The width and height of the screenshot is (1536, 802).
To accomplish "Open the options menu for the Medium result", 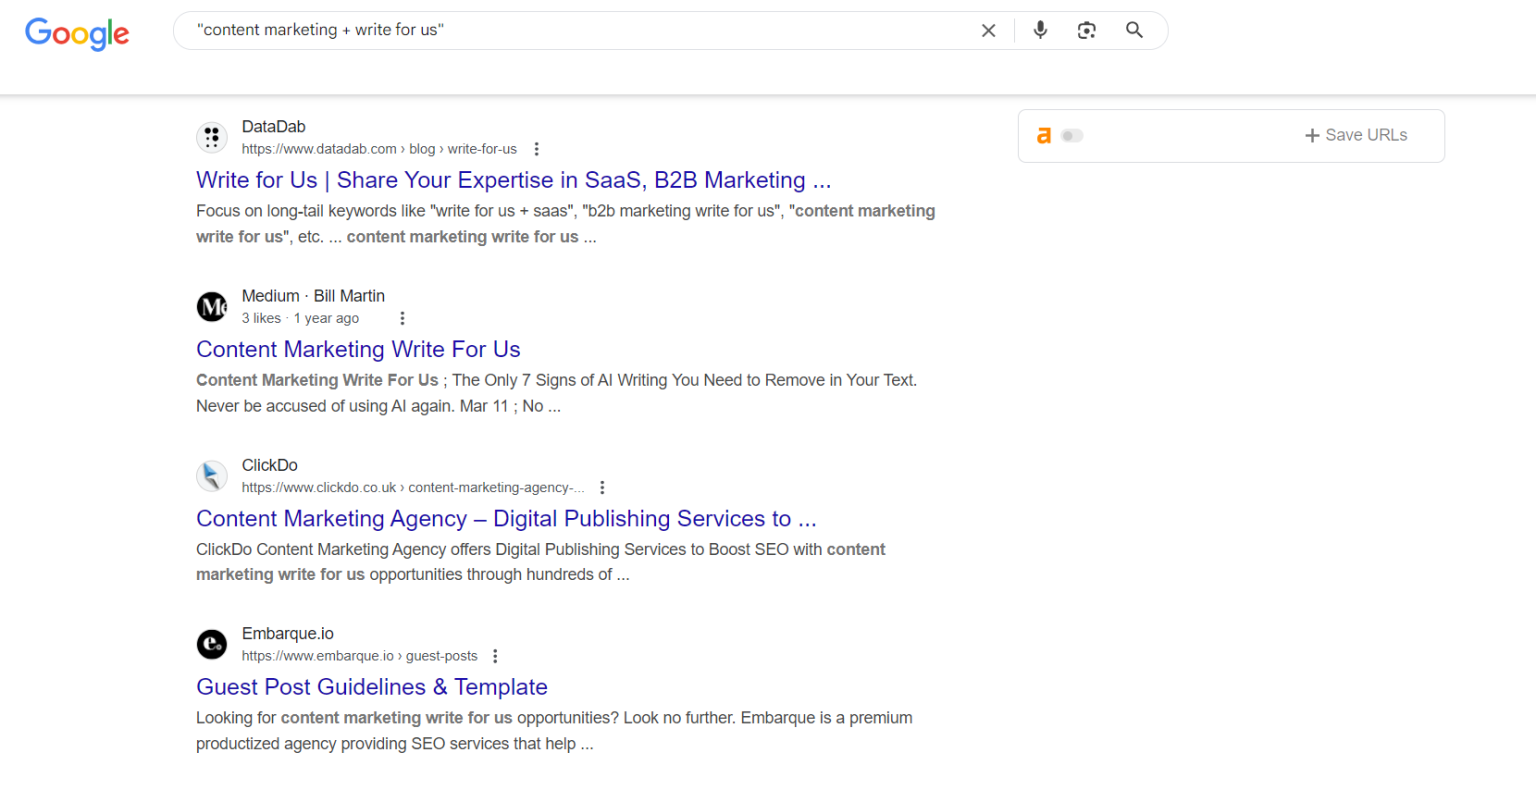I will pos(402,317).
